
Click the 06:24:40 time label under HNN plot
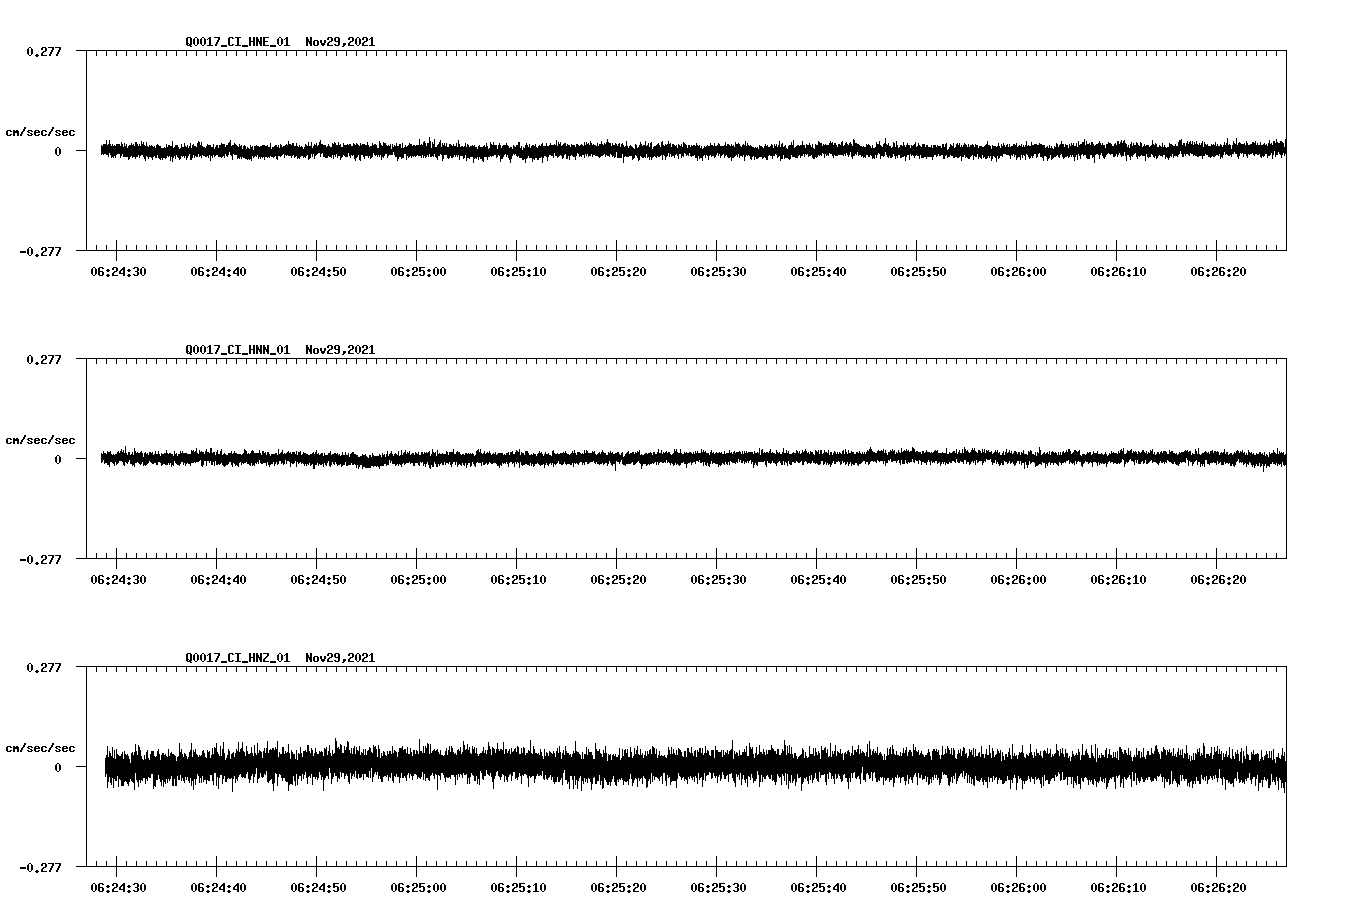coord(218,579)
